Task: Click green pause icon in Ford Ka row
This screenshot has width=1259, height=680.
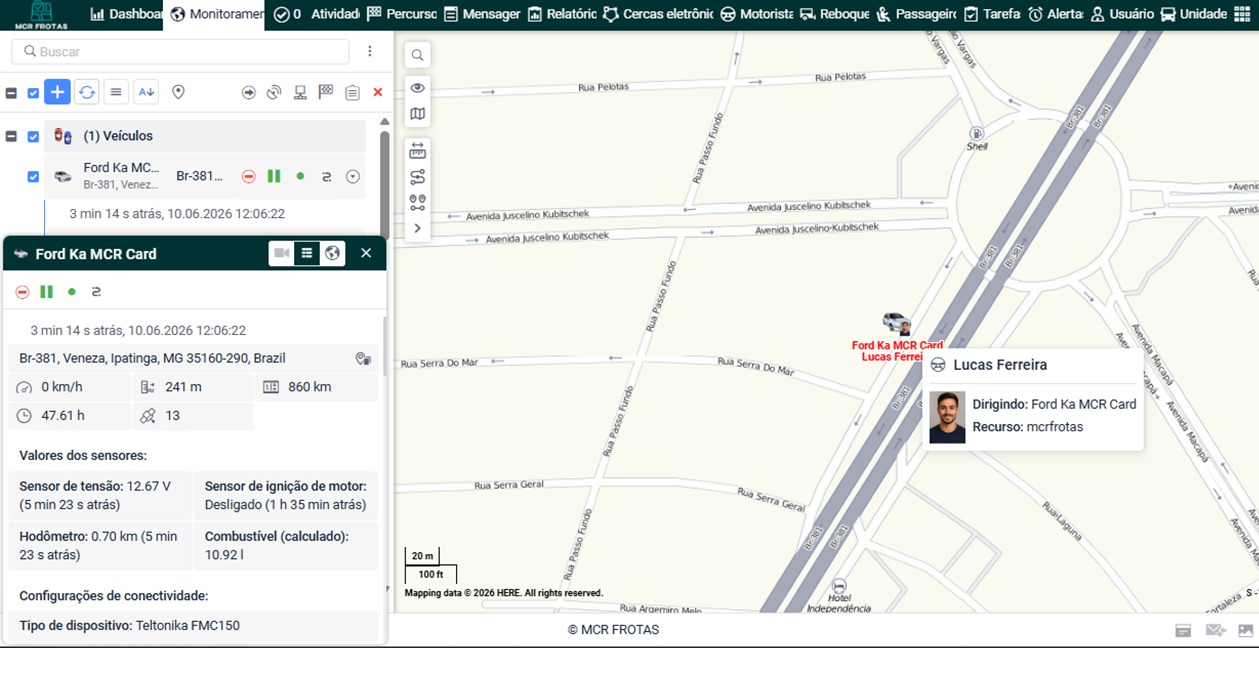Action: point(274,176)
